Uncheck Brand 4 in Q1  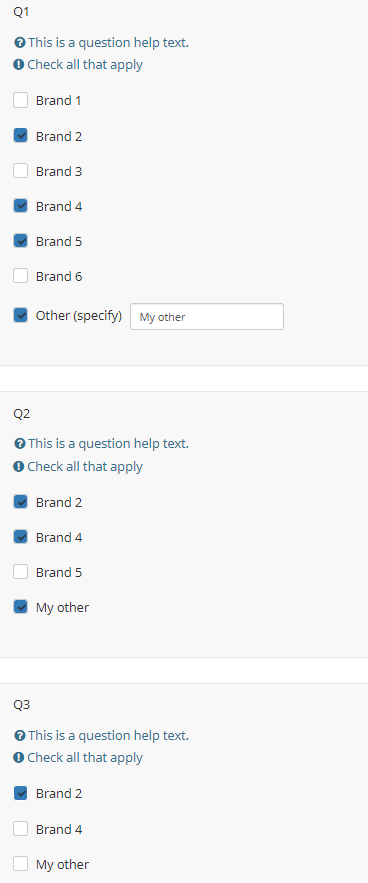click(20, 206)
